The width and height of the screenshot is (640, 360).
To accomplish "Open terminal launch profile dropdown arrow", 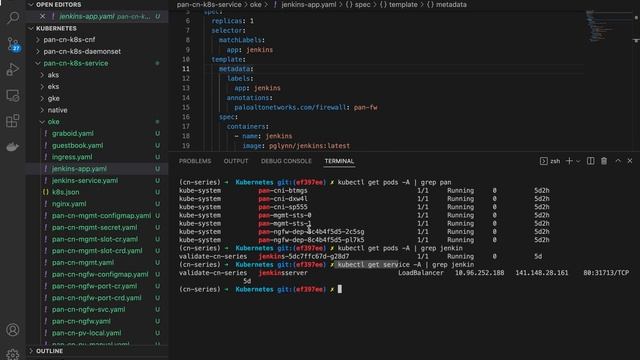I will pyautogui.click(x=578, y=161).
